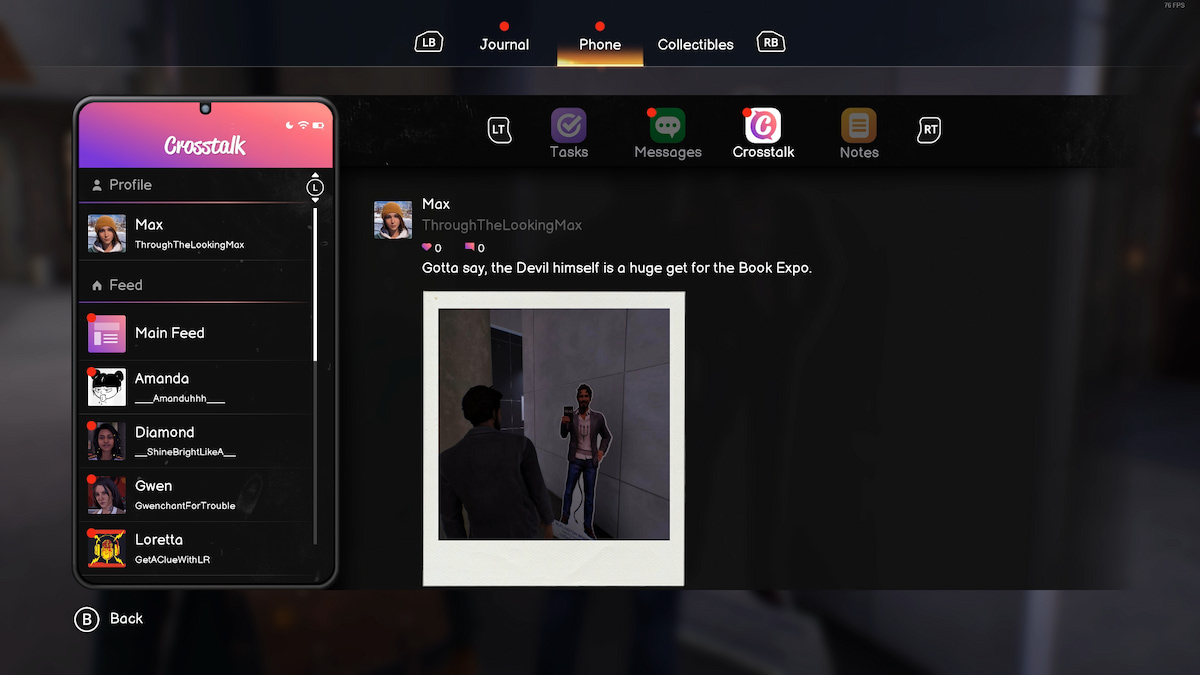Open the Collectibles tab
This screenshot has height=675, width=1200.
695,44
